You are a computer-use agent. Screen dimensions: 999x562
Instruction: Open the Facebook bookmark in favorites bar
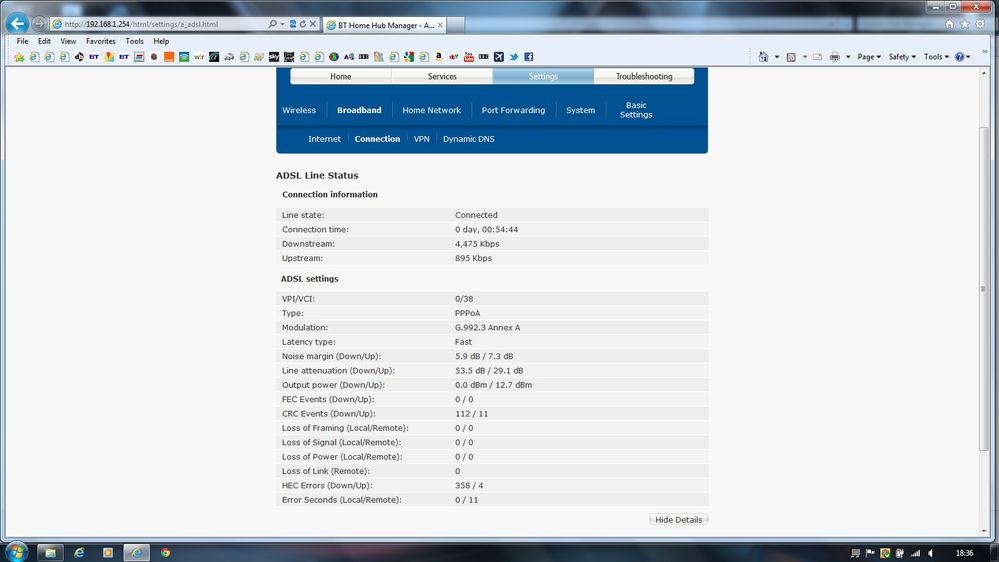(529, 57)
